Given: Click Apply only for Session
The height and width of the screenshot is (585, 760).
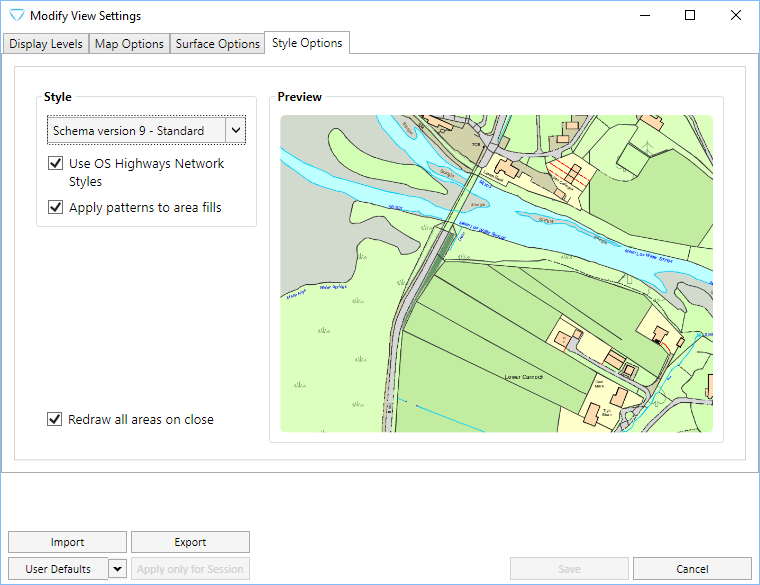Looking at the screenshot, I should (x=190, y=569).
